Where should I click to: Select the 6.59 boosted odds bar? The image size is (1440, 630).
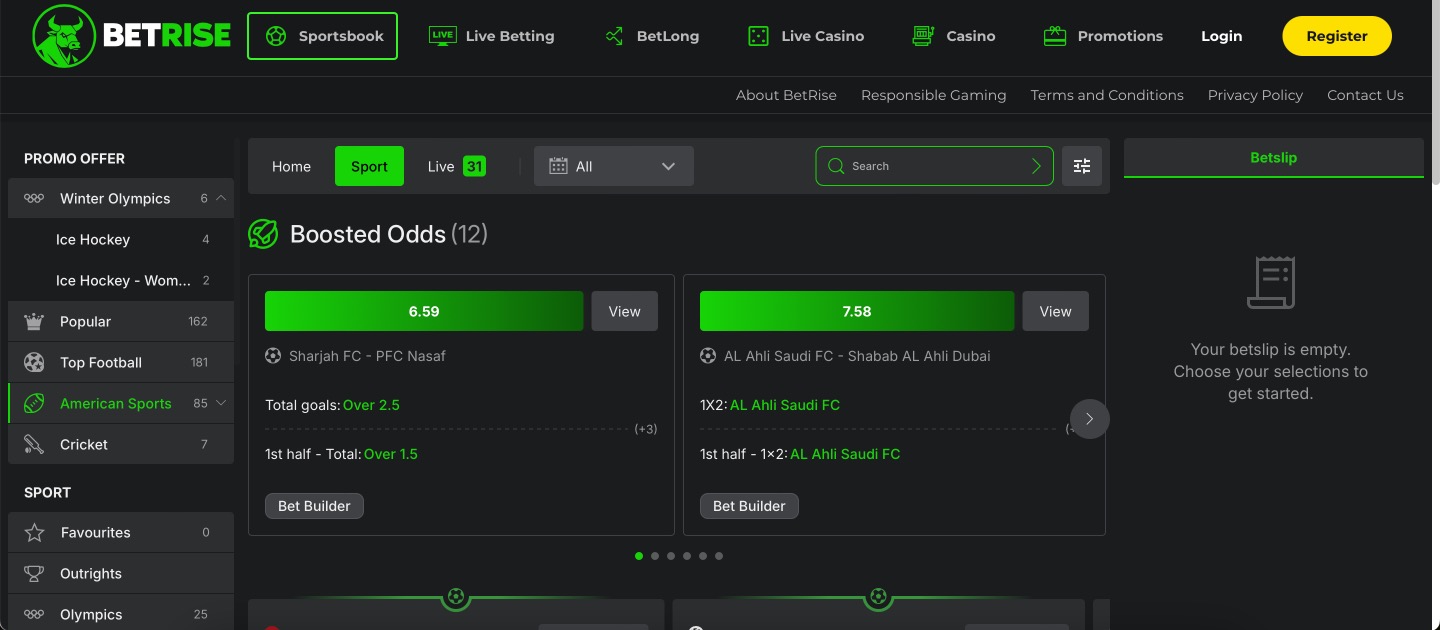pos(423,311)
